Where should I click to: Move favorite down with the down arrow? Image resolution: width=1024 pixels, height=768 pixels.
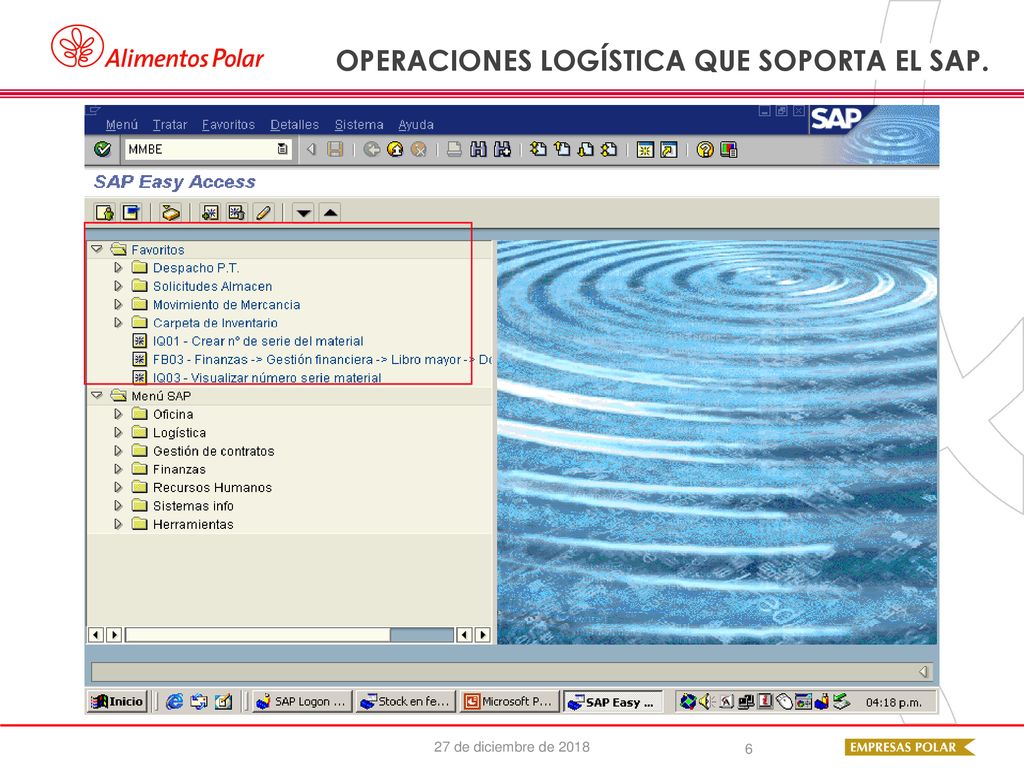click(304, 212)
